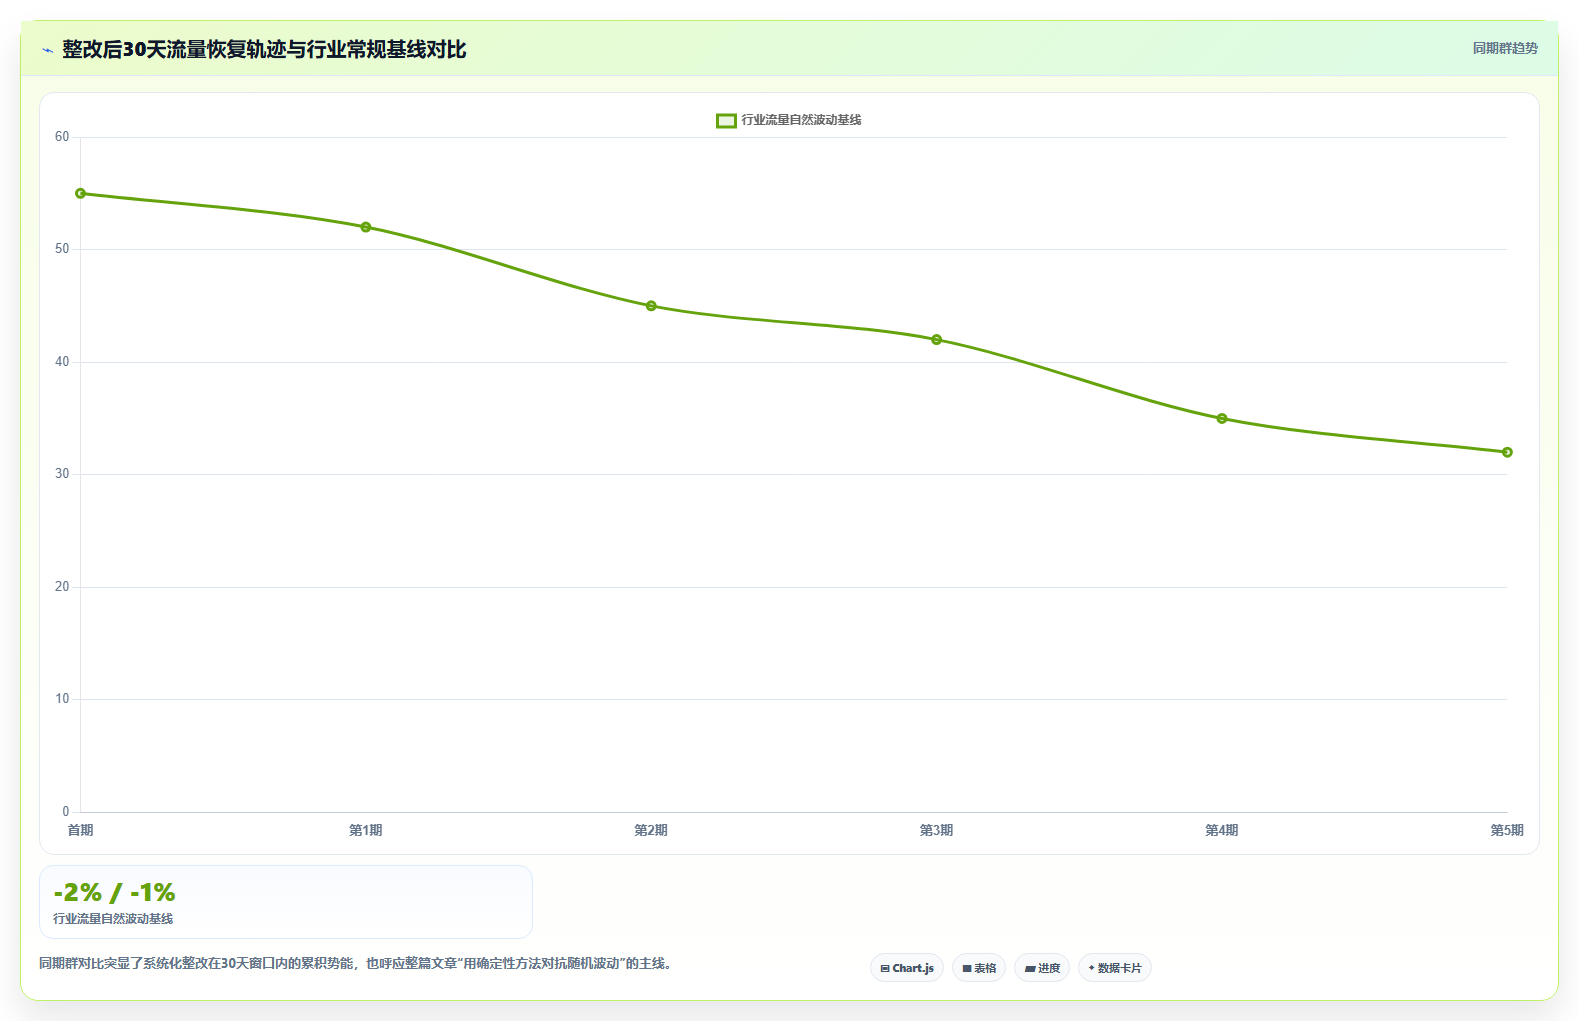
Task: Click the -2% / -1% metric value
Action: (114, 892)
